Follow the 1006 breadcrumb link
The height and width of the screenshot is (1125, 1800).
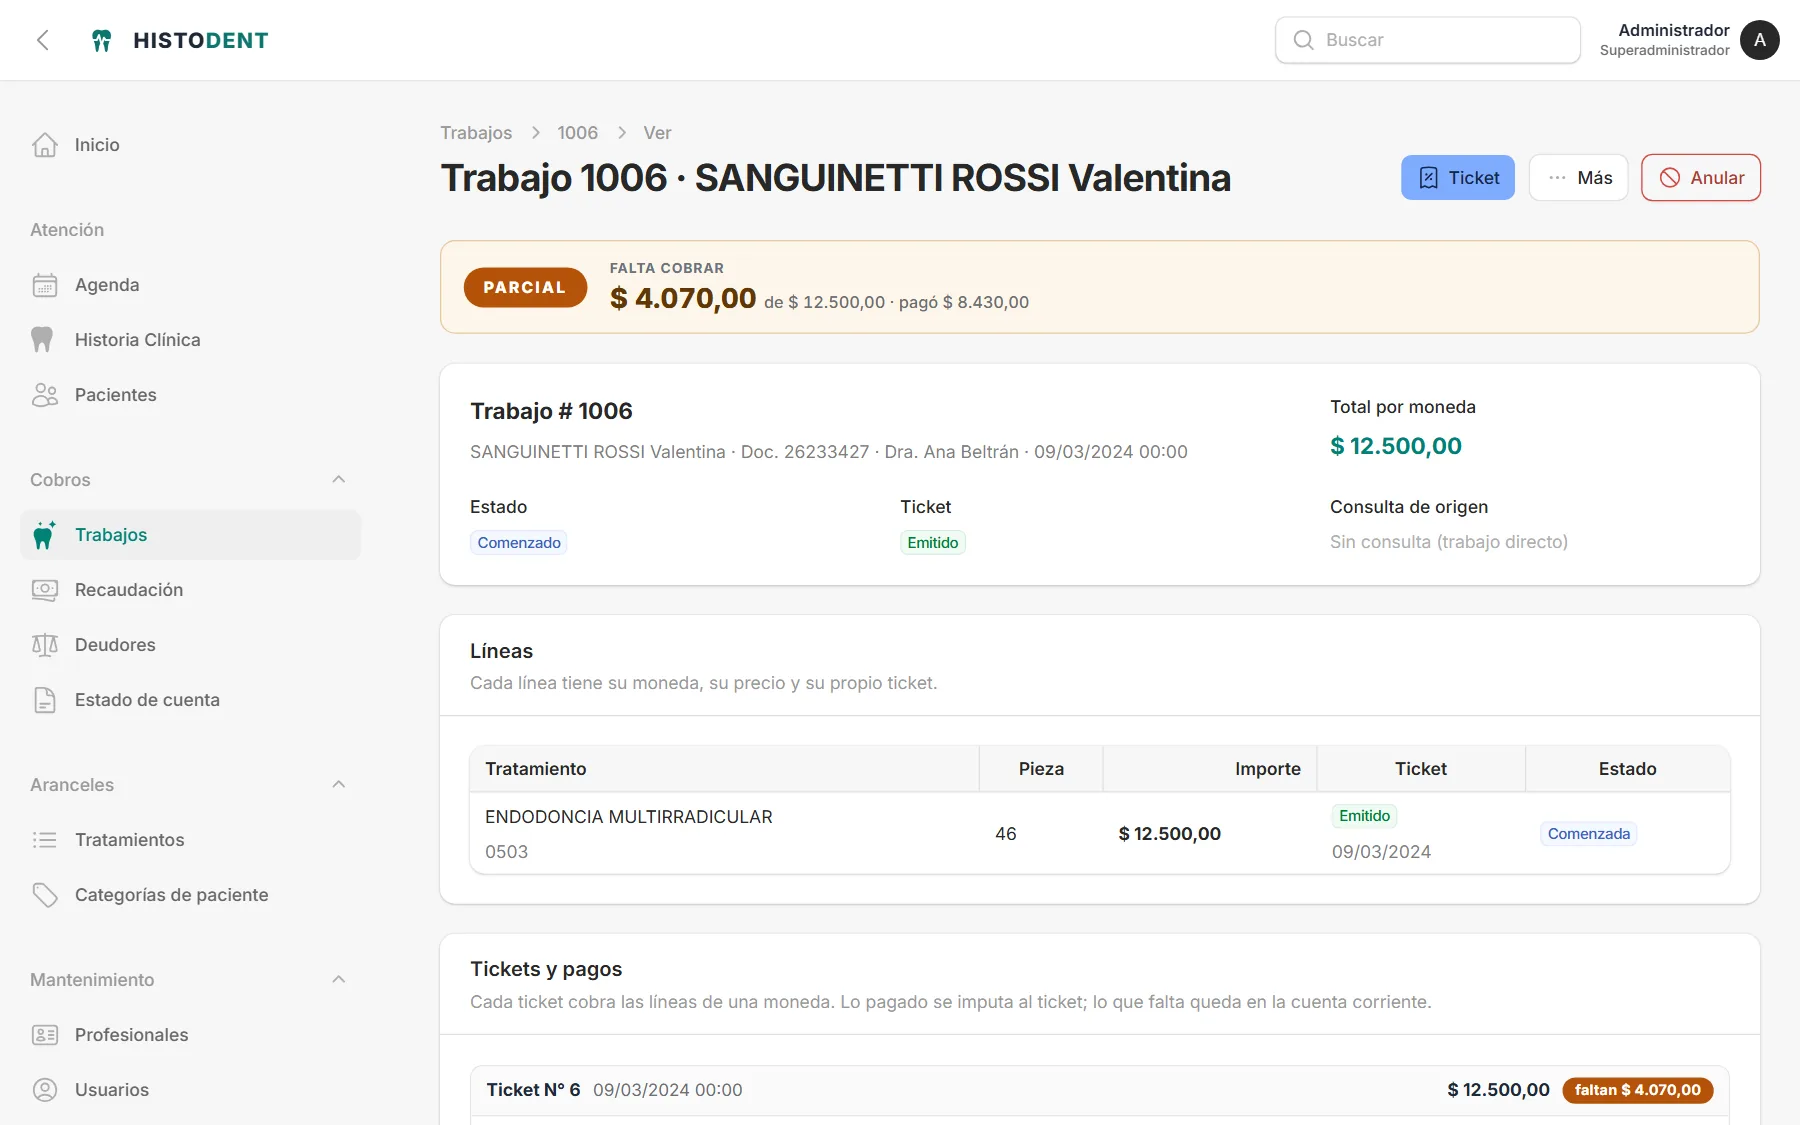(578, 133)
